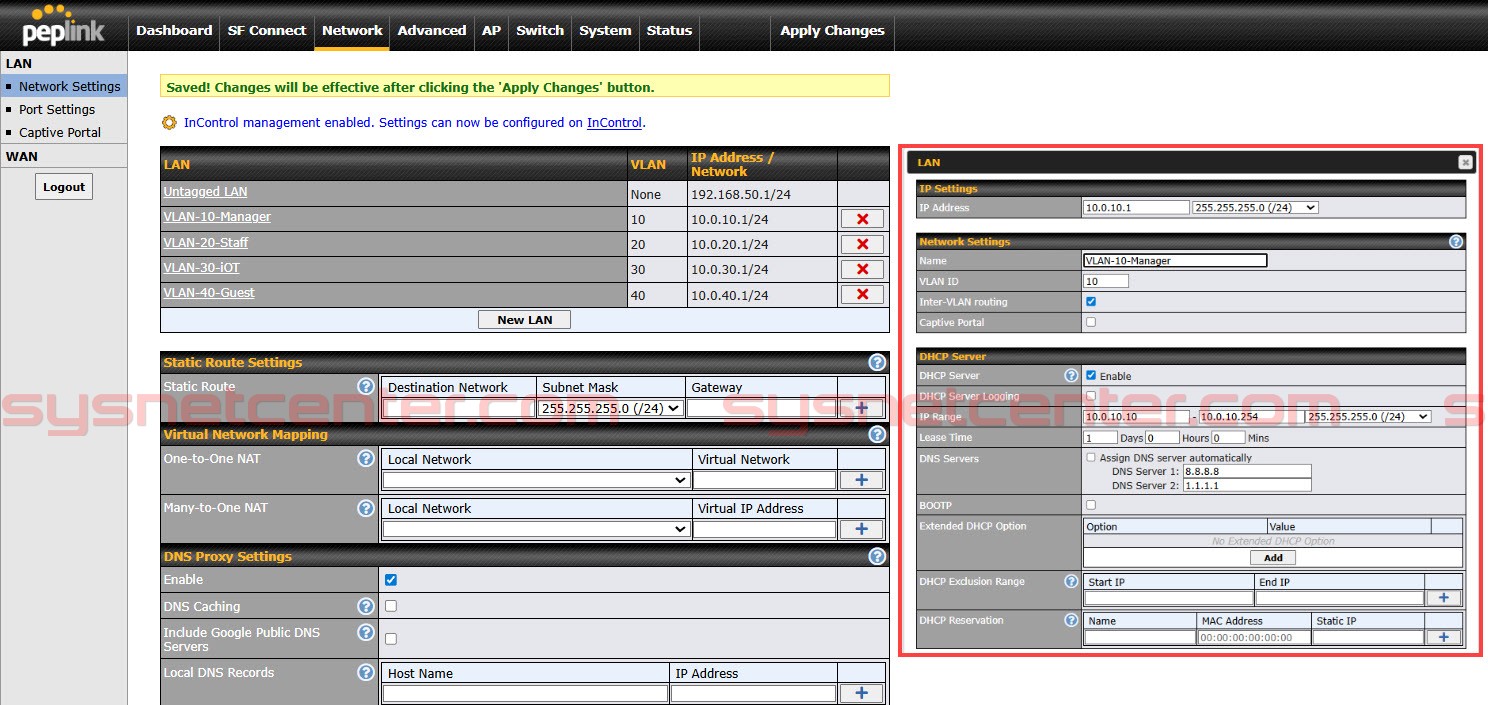
Task: Click Lease Time Days input field
Action: [x=1101, y=438]
